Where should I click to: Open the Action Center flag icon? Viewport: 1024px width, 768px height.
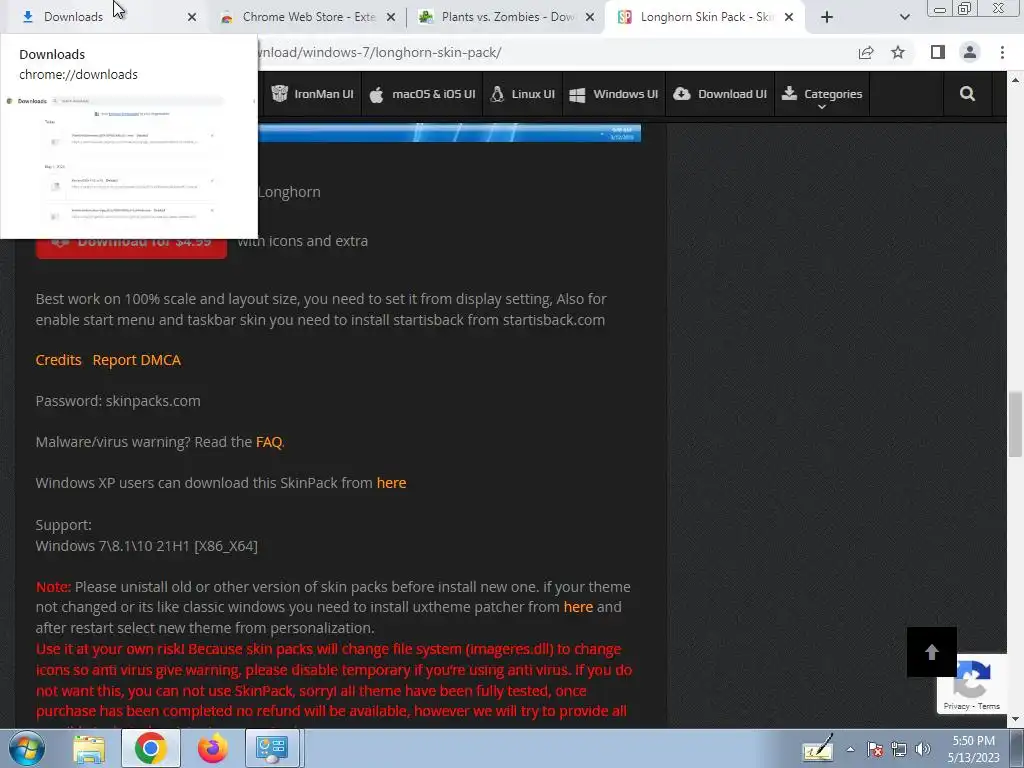click(875, 749)
